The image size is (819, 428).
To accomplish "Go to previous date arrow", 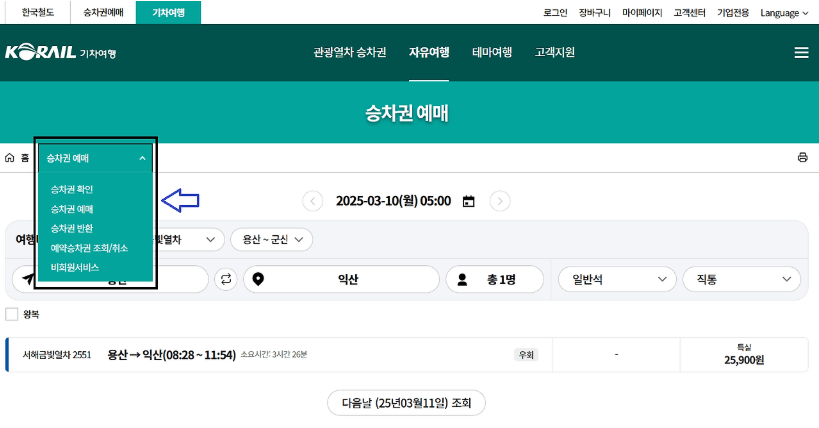I will click(x=312, y=201).
